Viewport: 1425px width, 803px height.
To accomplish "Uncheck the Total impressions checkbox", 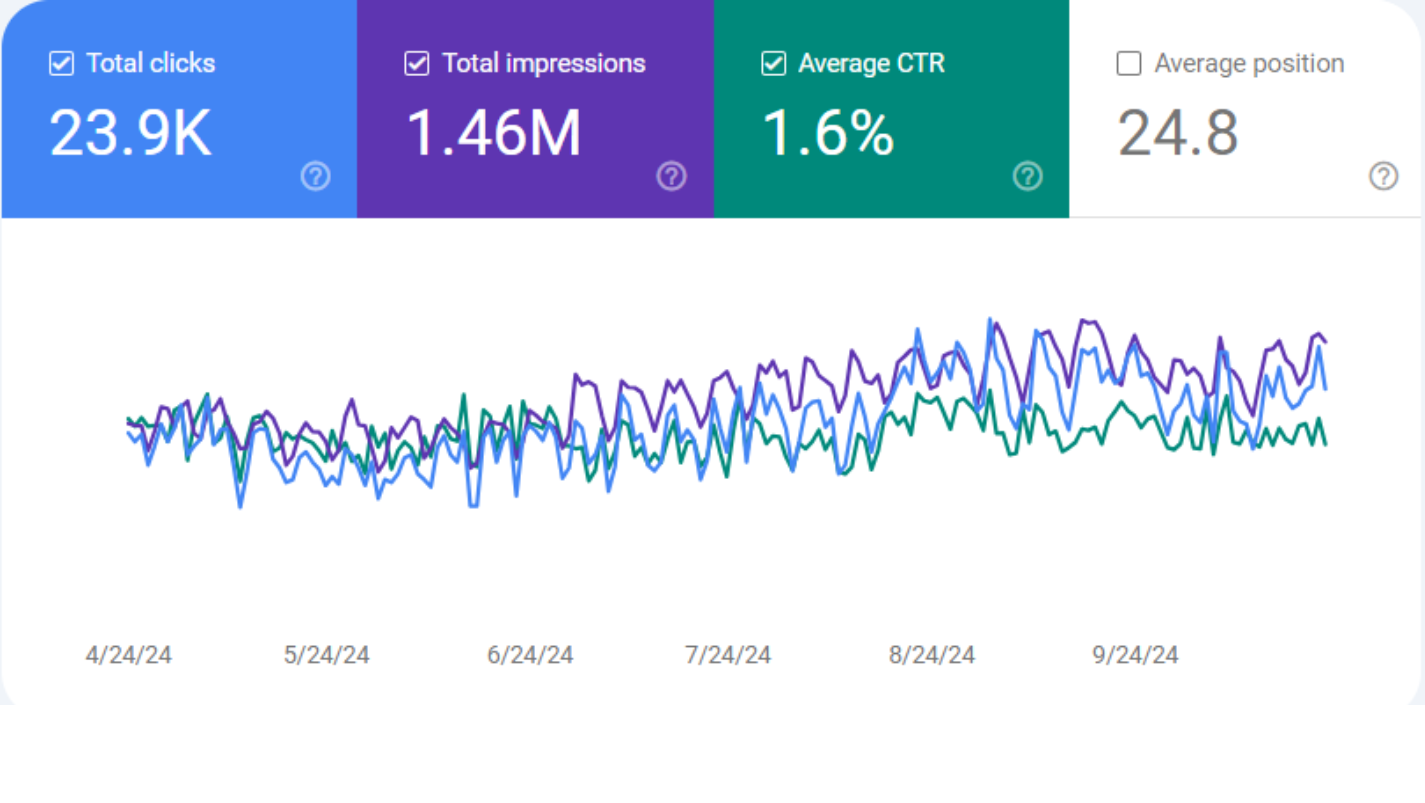I will (416, 64).
